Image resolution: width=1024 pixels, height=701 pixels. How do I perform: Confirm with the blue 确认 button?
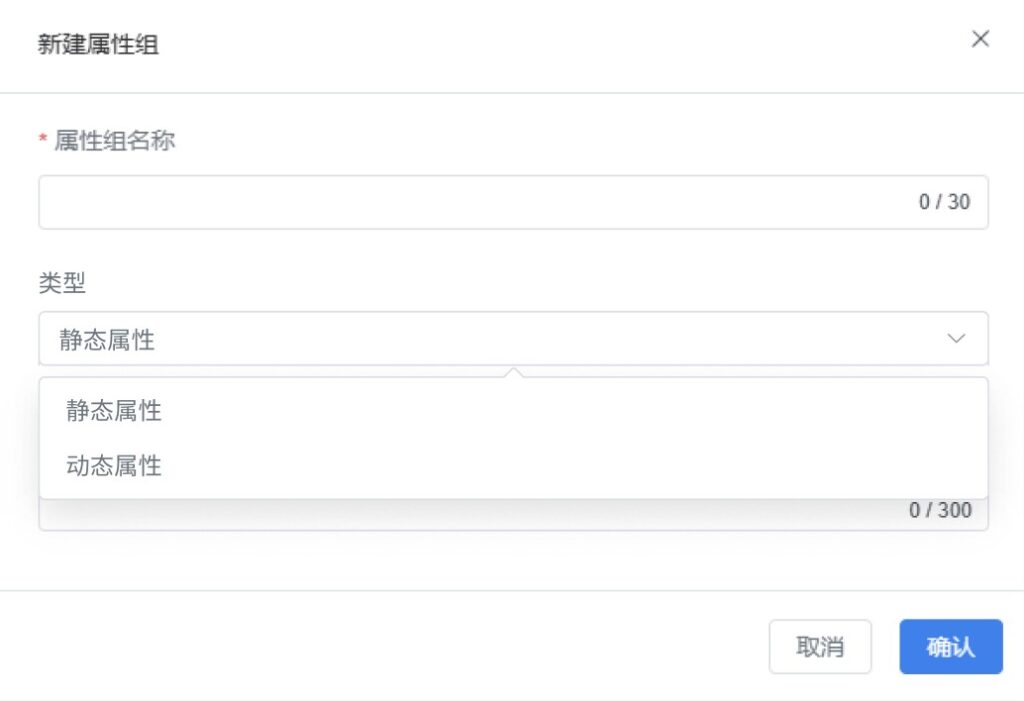pos(950,647)
